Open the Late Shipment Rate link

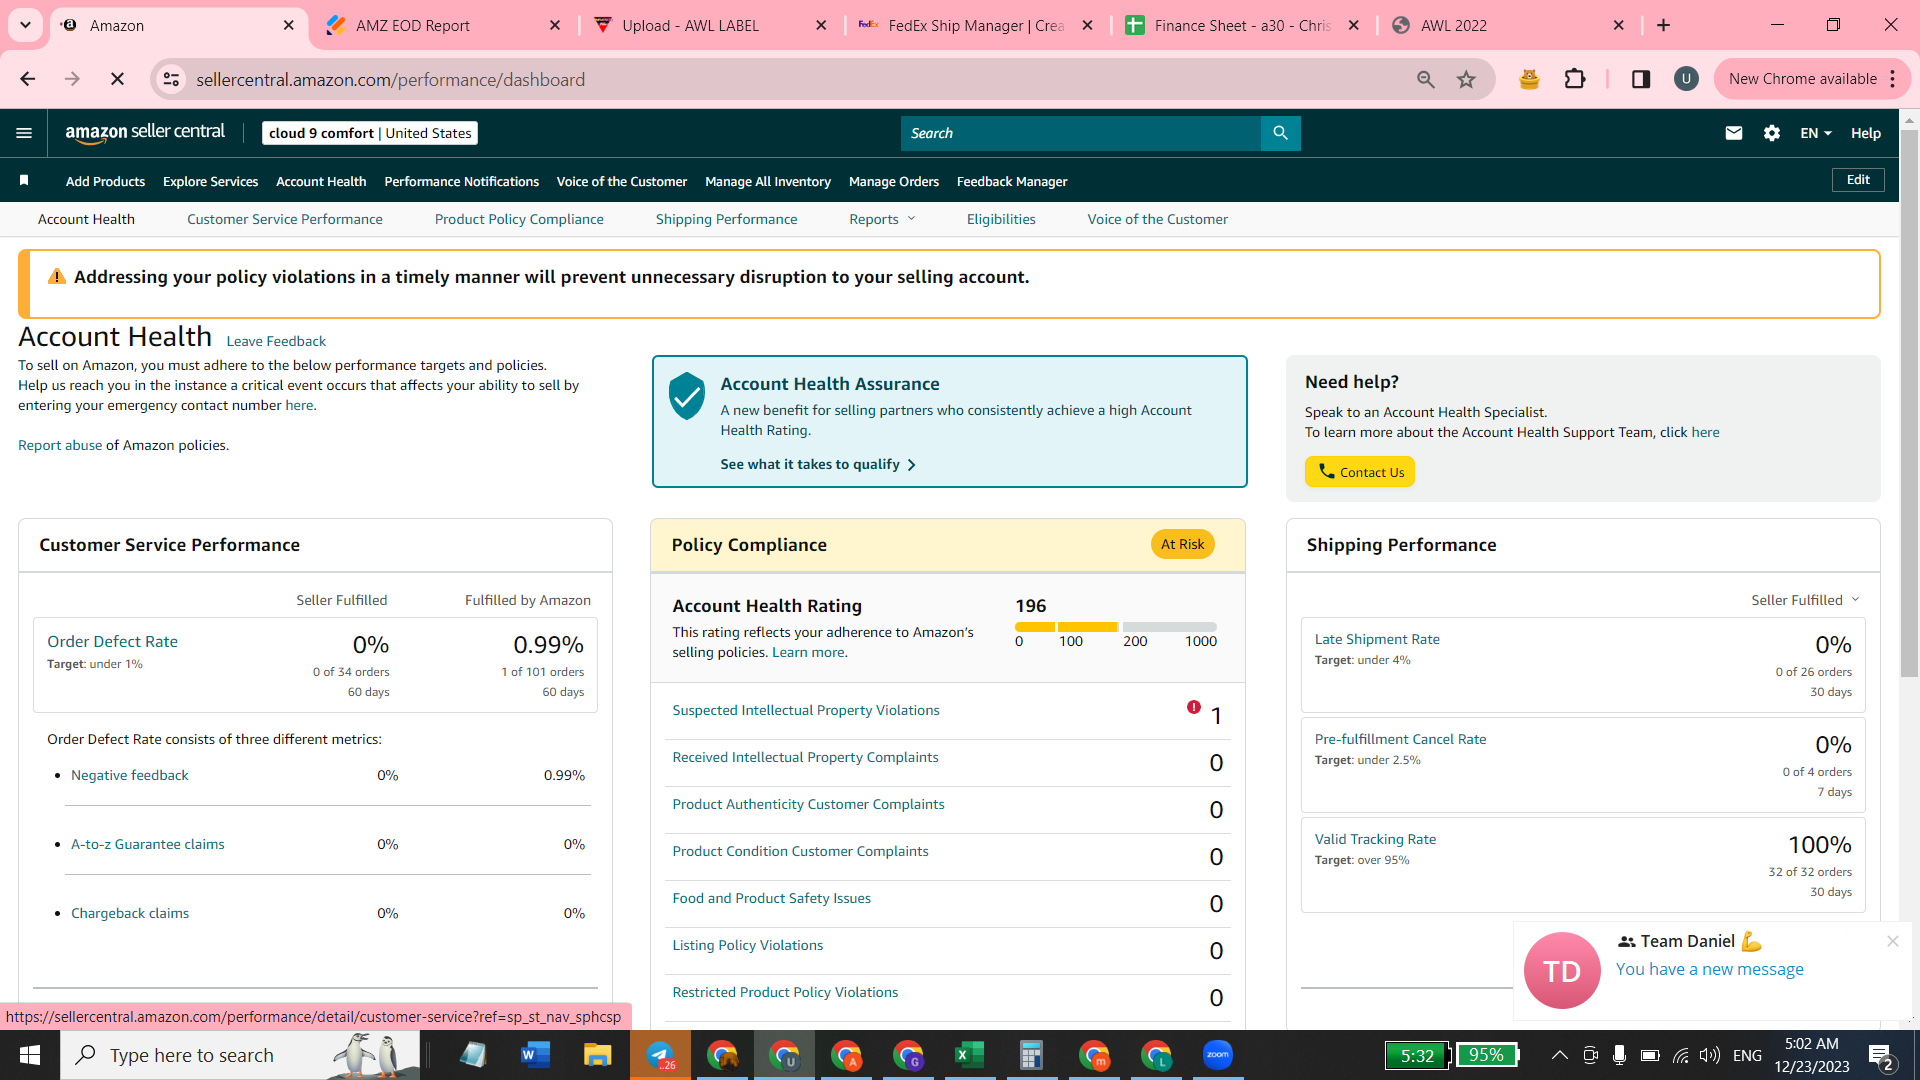[x=1377, y=639]
